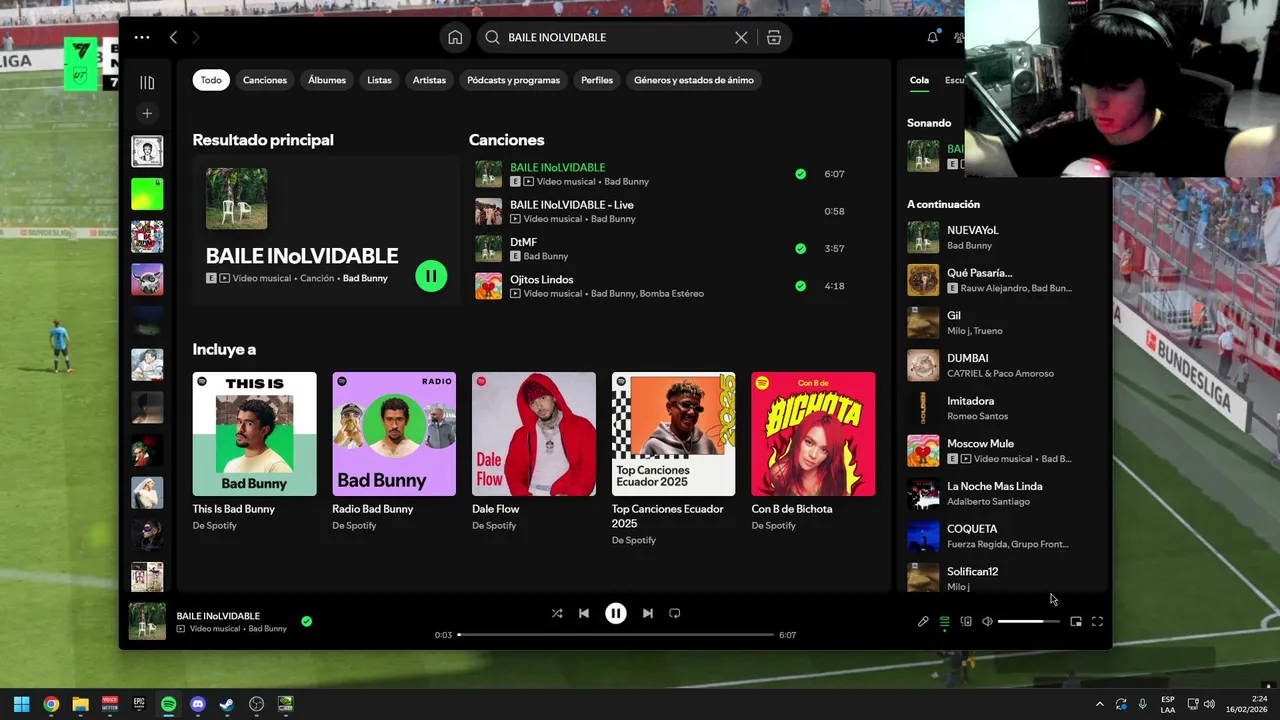The image size is (1280, 720).
Task: Select the Álbumes filter
Action: 327,80
